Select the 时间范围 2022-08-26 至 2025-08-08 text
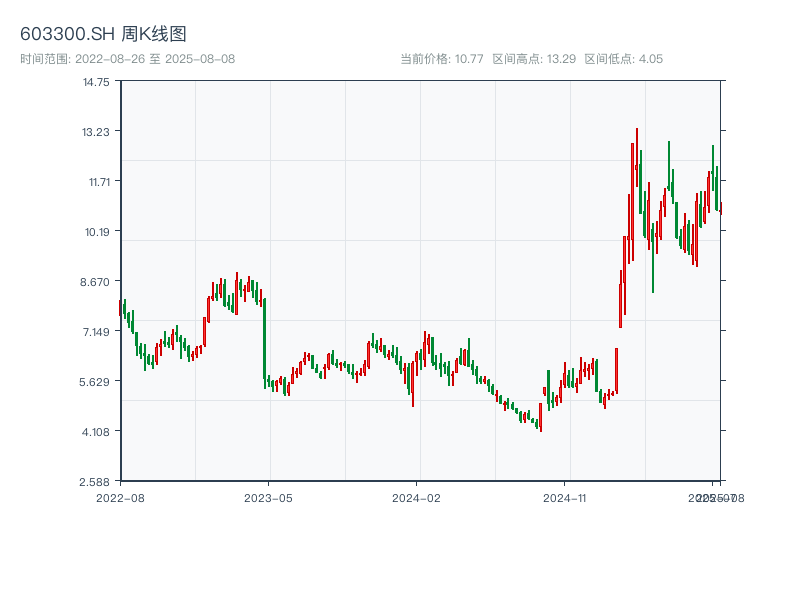Screen dimensions: 800x600 [128, 59]
